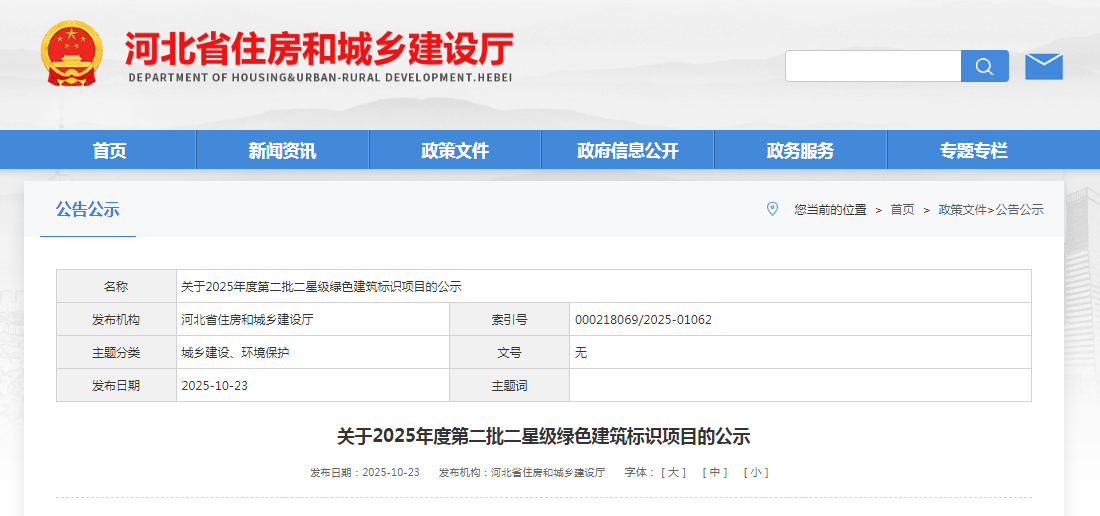Click the 政策文件 breadcrumb link
Viewport: 1100px width, 516px height.
click(x=962, y=209)
